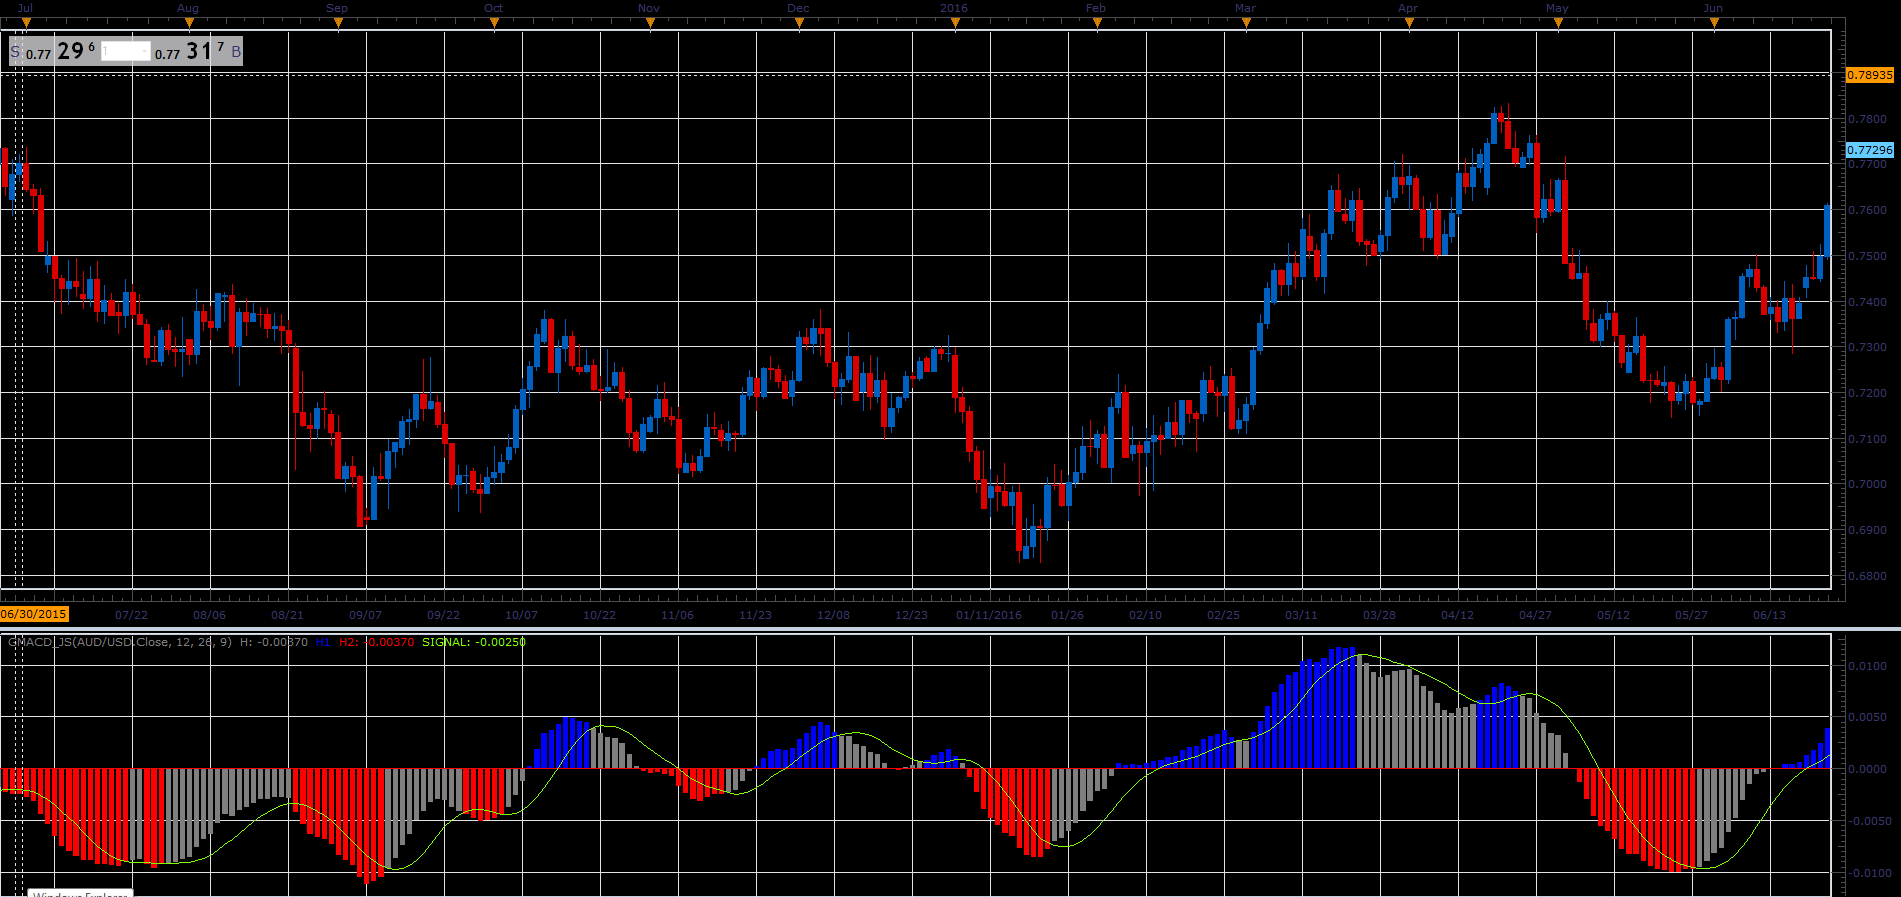
Task: Click the blue 0.77296 current price label
Action: click(1869, 150)
